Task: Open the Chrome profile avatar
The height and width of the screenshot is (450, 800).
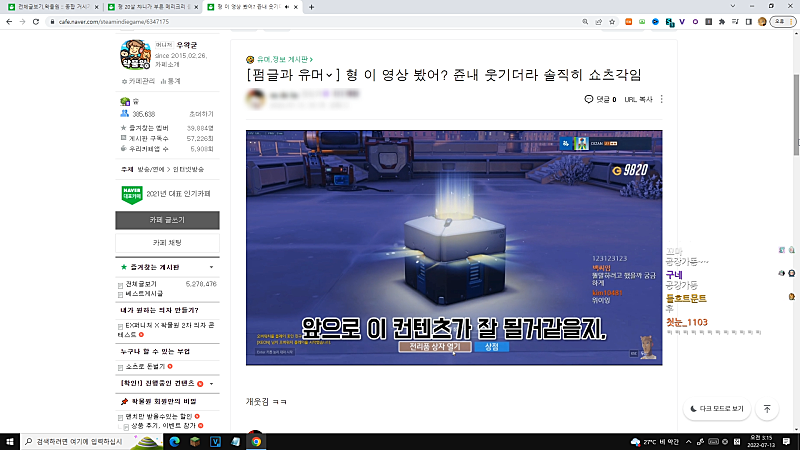Action: [762, 22]
